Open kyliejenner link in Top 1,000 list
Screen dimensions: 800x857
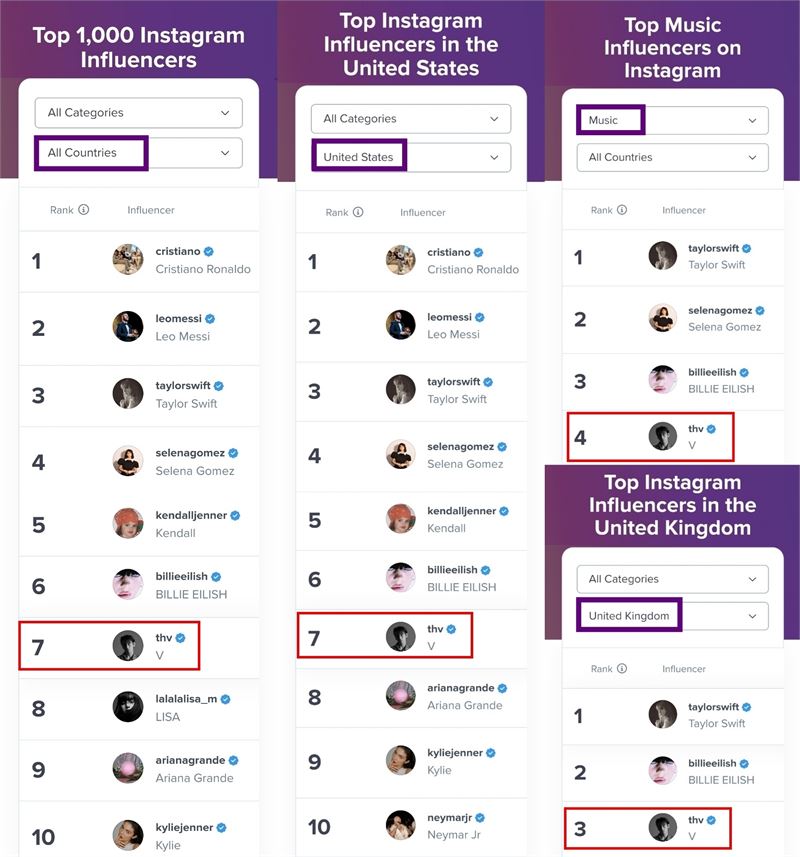click(x=184, y=827)
